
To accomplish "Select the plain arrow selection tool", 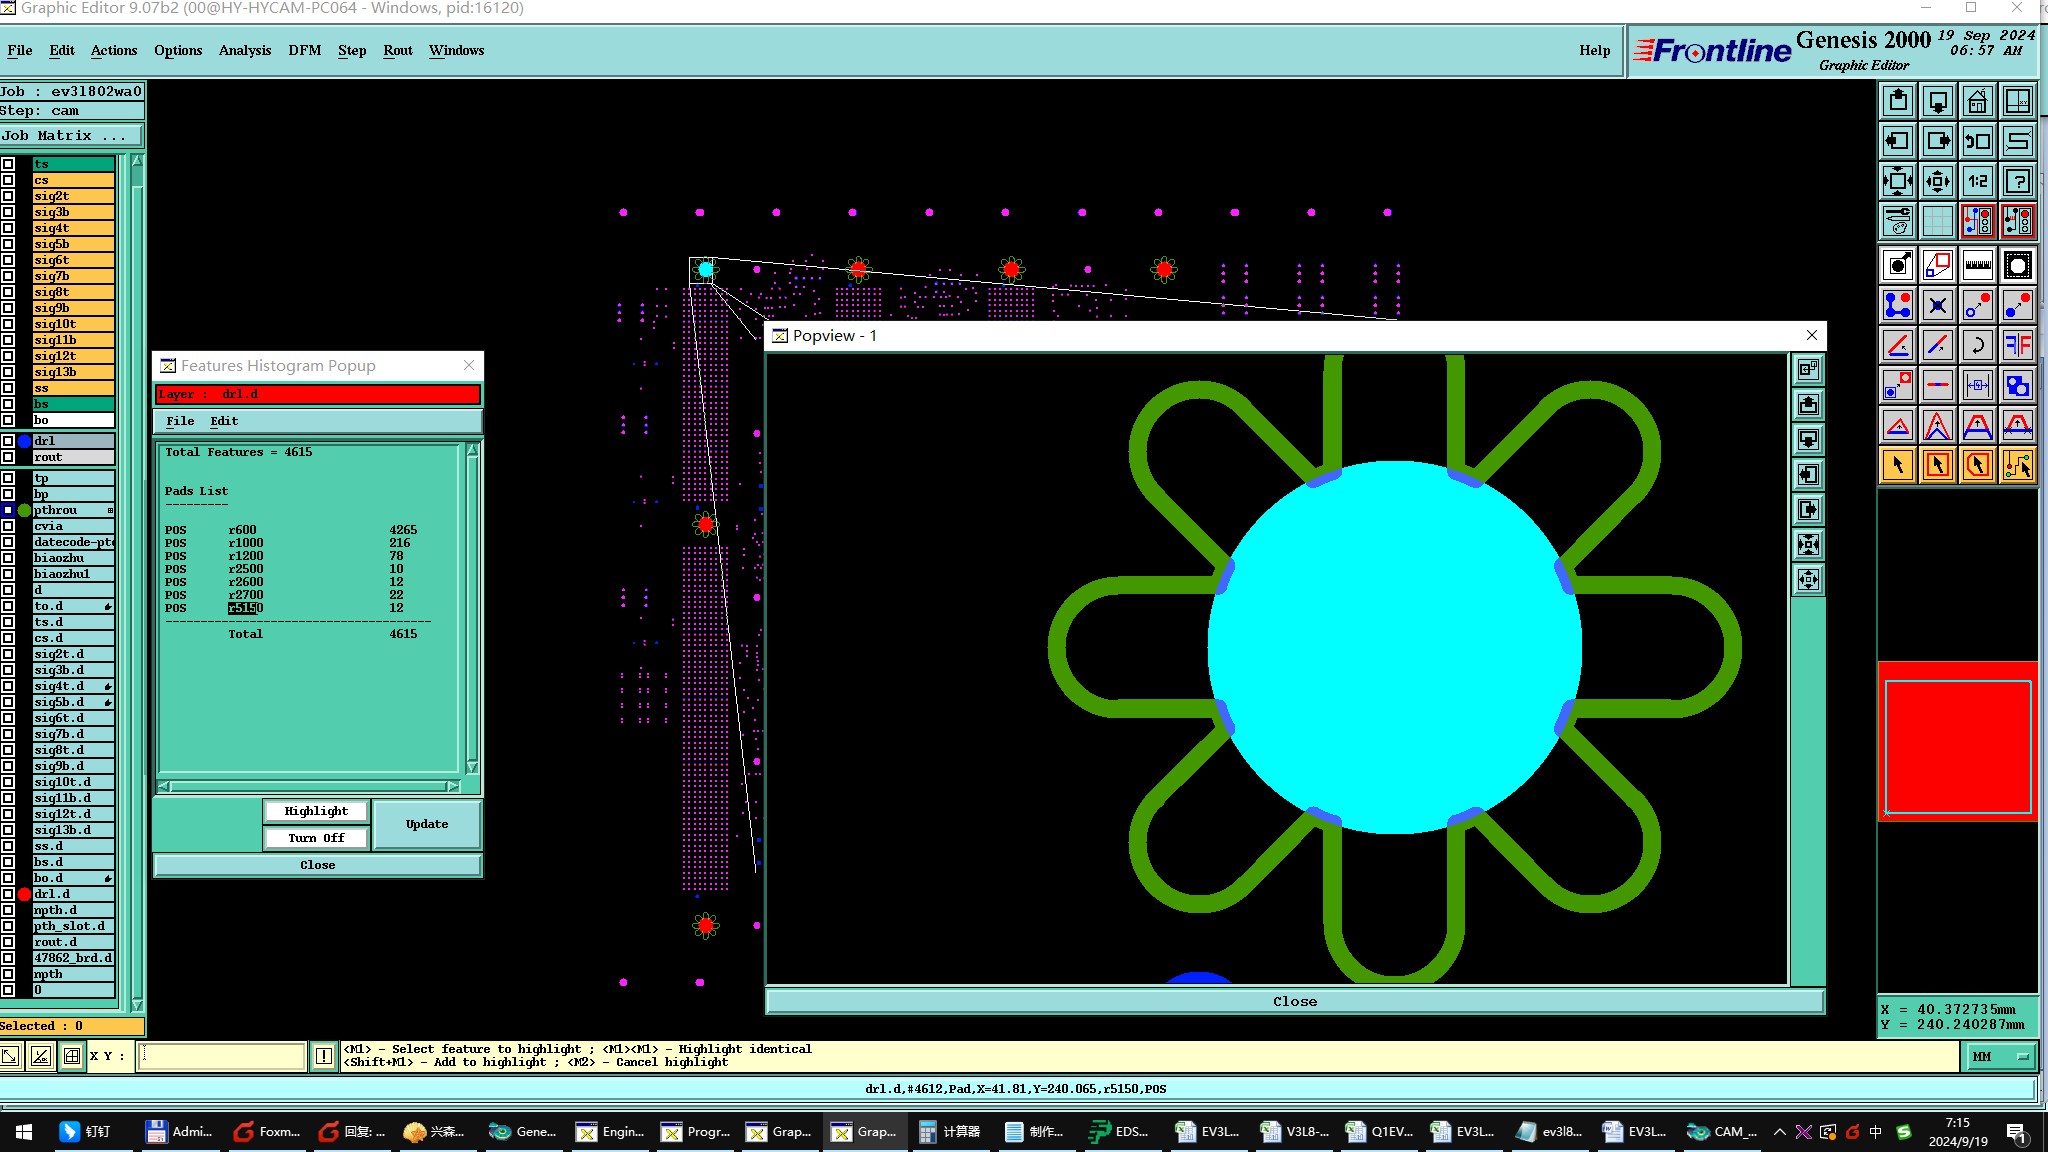I will (x=1897, y=465).
